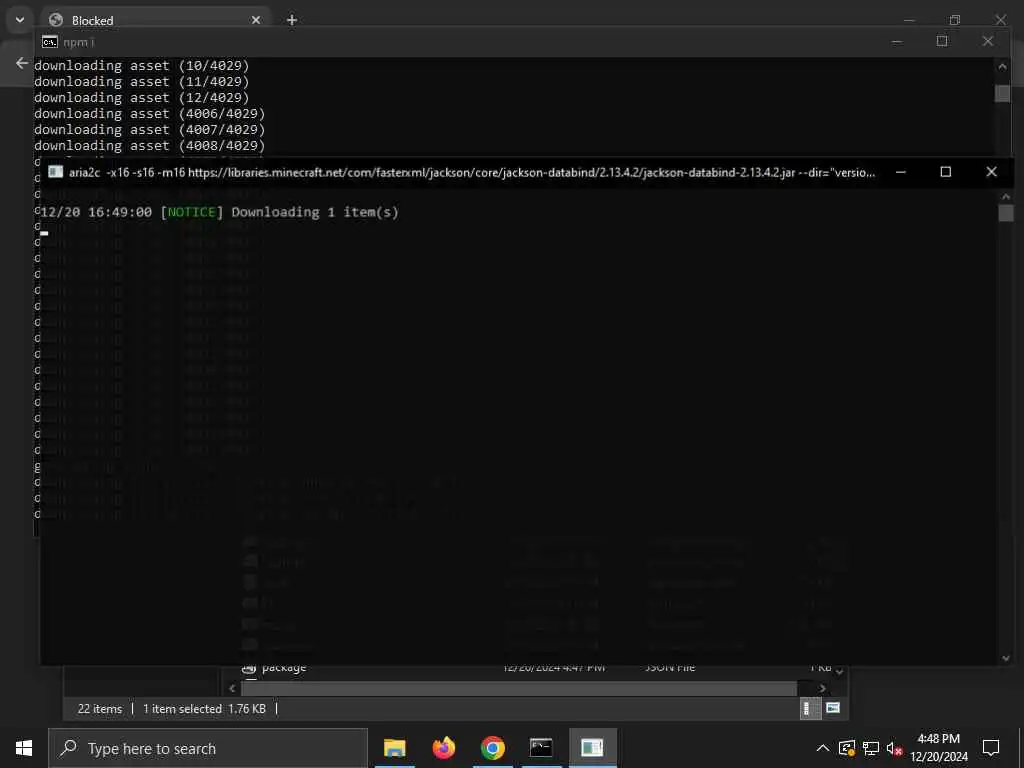Switch Explorer to large icons view
Viewport: 1024px width, 768px height.
[x=833, y=708]
